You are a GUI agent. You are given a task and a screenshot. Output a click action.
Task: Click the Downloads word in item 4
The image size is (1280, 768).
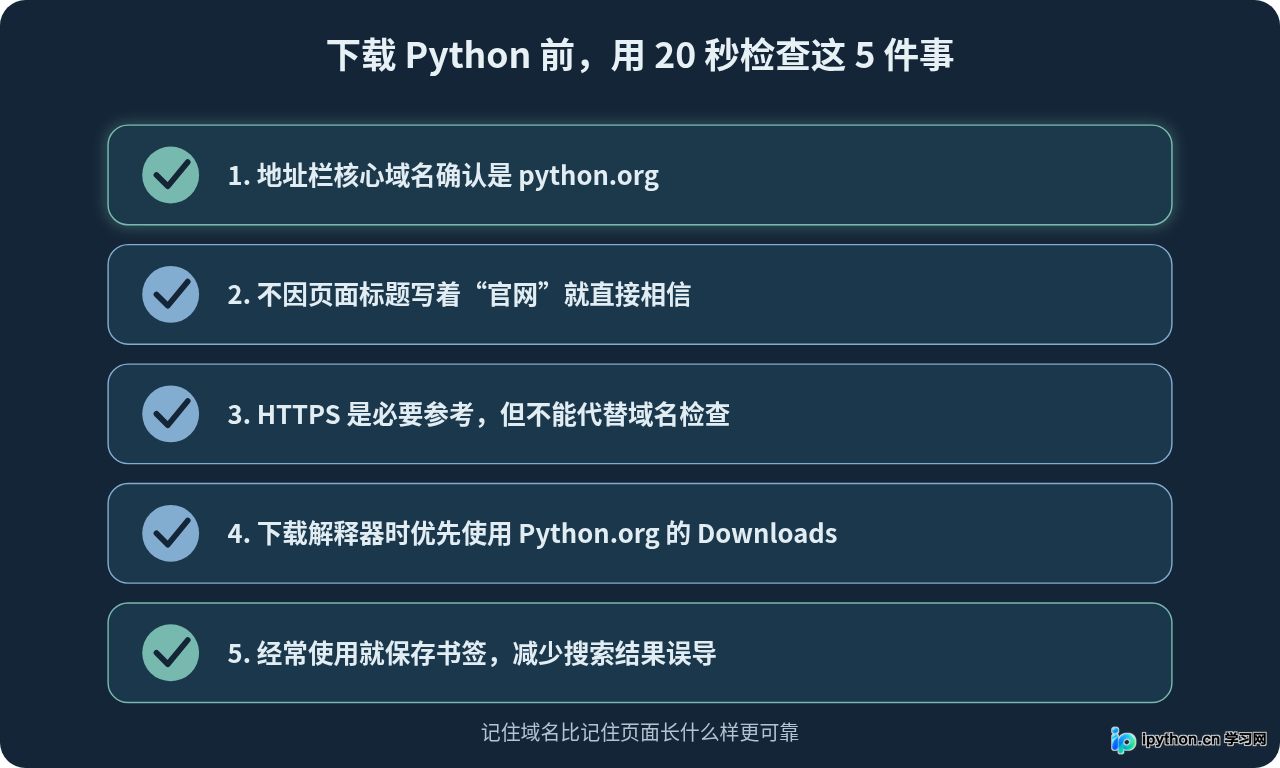pos(767,534)
